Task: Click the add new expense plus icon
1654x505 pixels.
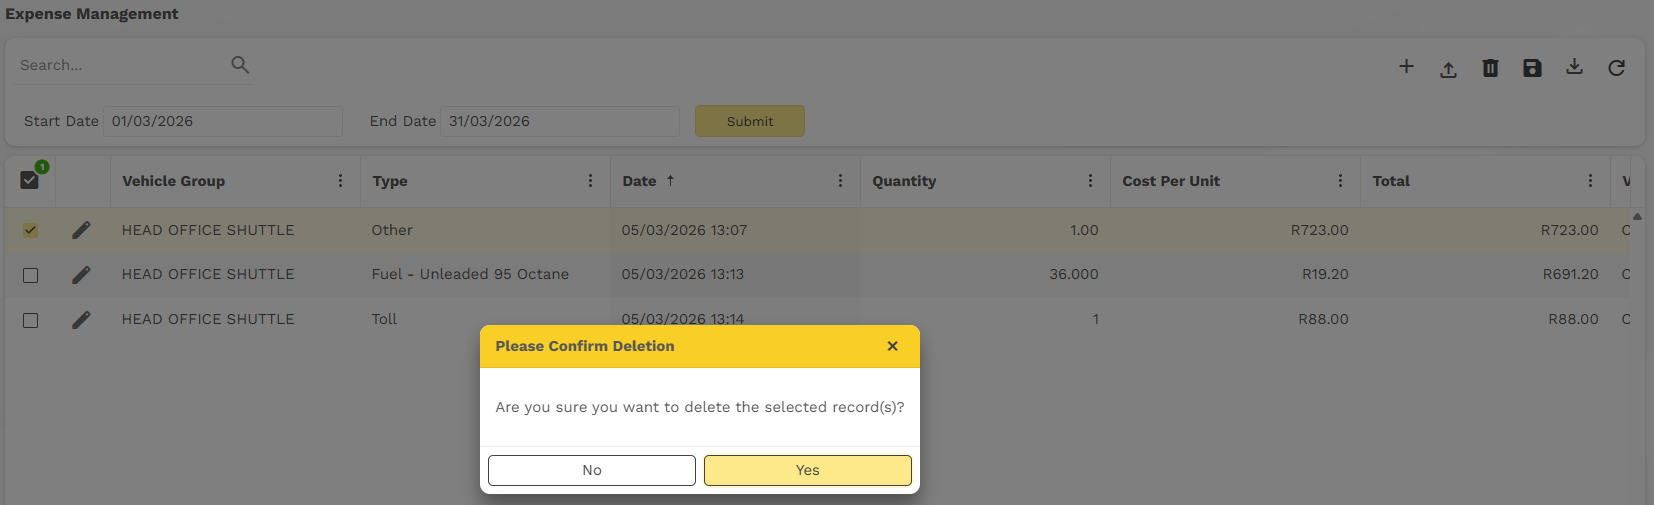Action: click(x=1406, y=67)
